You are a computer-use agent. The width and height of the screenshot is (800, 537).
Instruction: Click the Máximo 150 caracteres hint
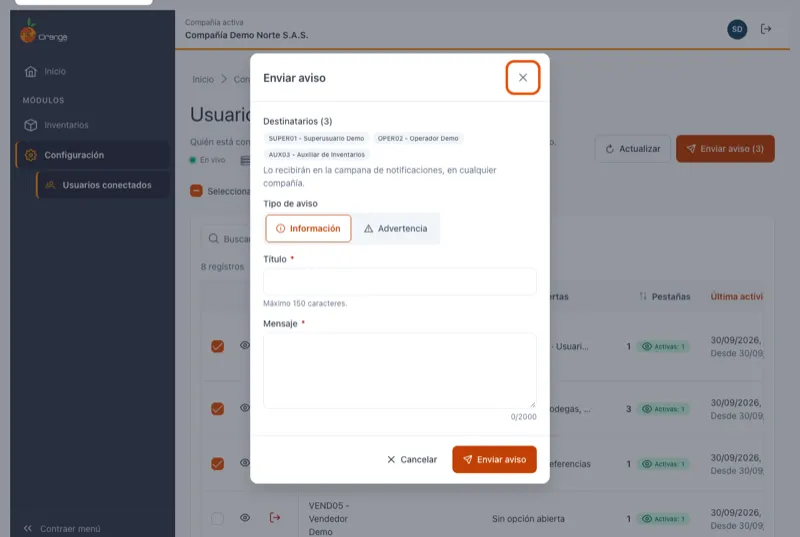(x=305, y=303)
